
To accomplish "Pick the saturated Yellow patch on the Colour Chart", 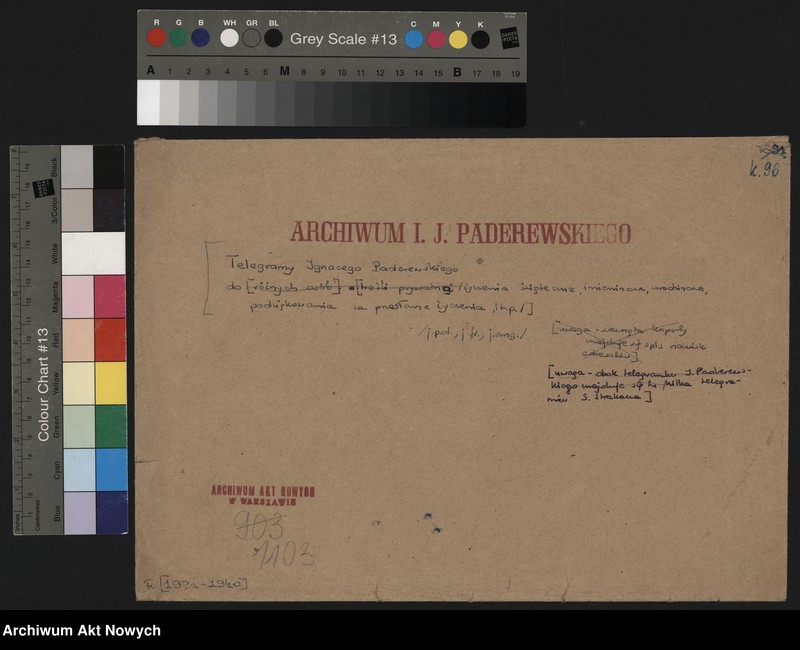I will 110,383.
